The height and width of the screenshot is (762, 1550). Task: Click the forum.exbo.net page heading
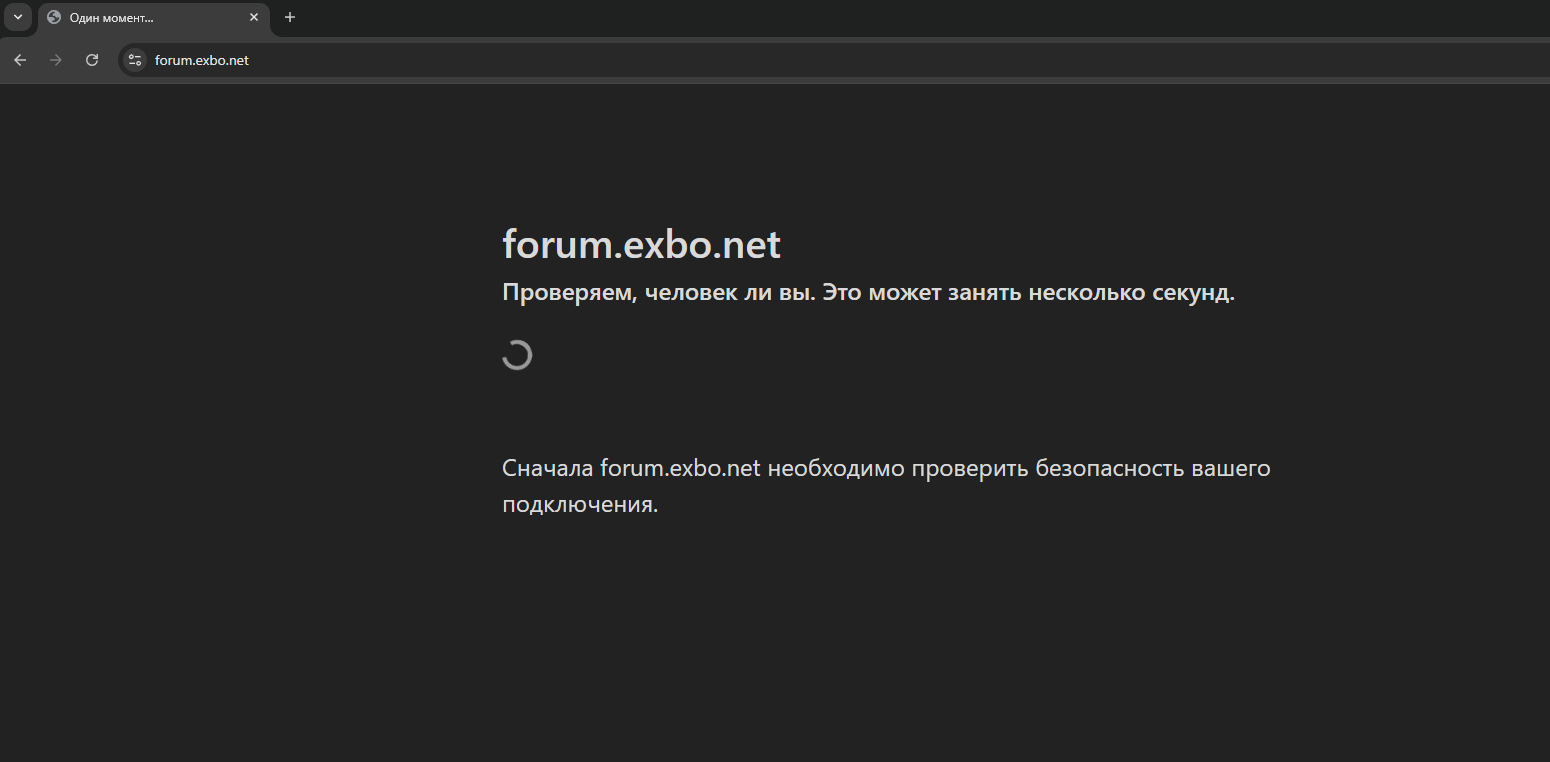641,244
